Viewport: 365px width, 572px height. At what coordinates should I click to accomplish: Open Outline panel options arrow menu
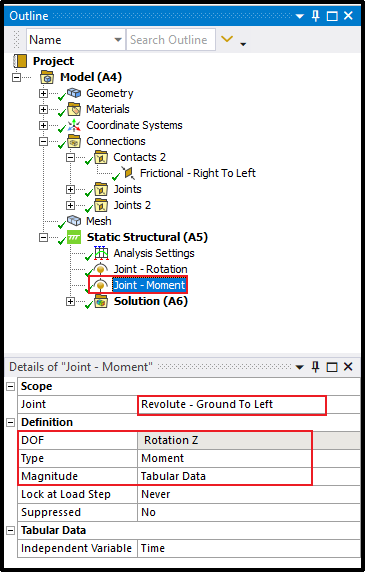(300, 16)
